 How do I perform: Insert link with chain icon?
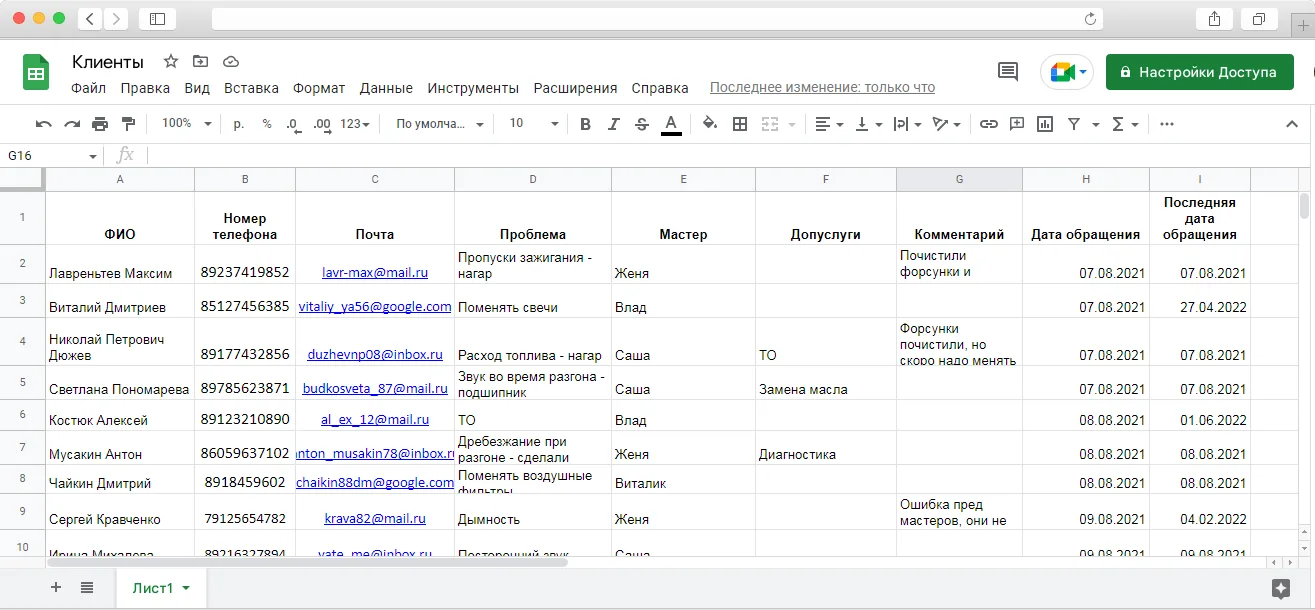(x=989, y=124)
